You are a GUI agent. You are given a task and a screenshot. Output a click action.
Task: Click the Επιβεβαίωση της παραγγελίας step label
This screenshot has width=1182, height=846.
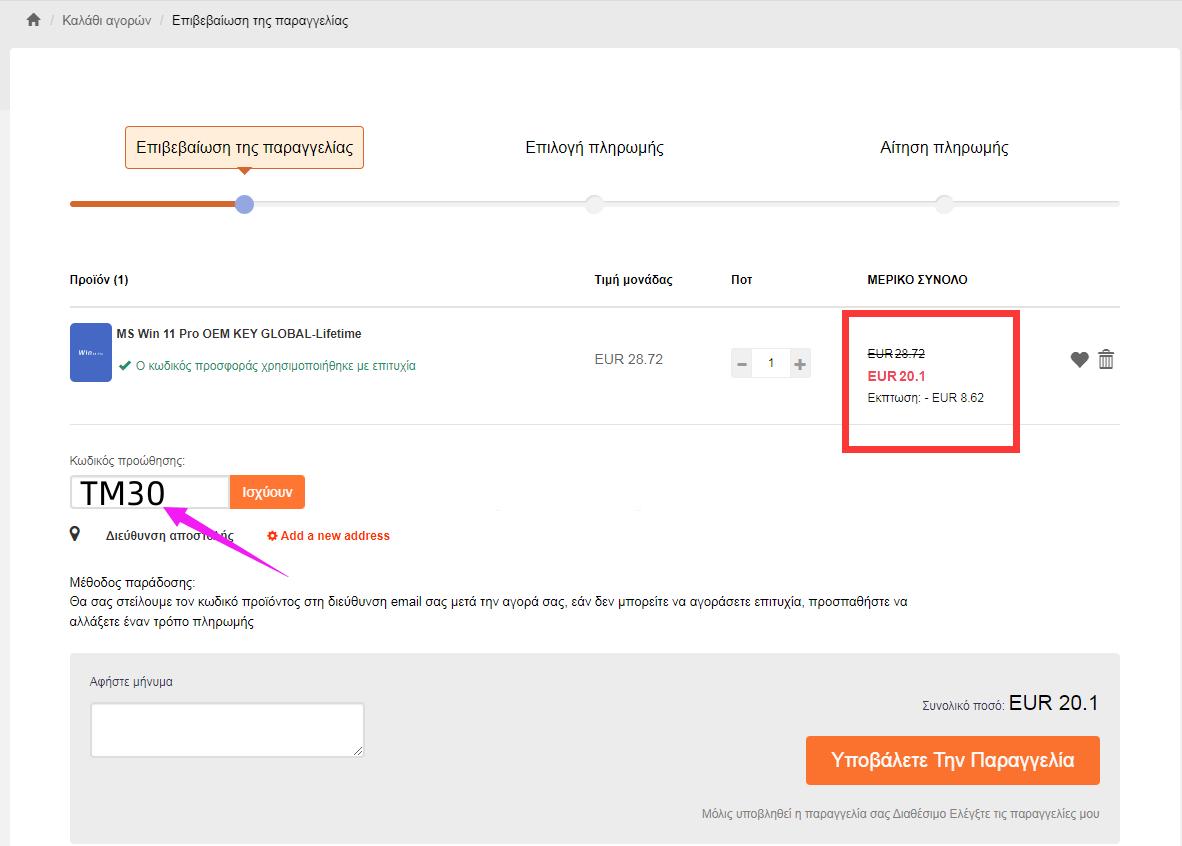coord(244,147)
